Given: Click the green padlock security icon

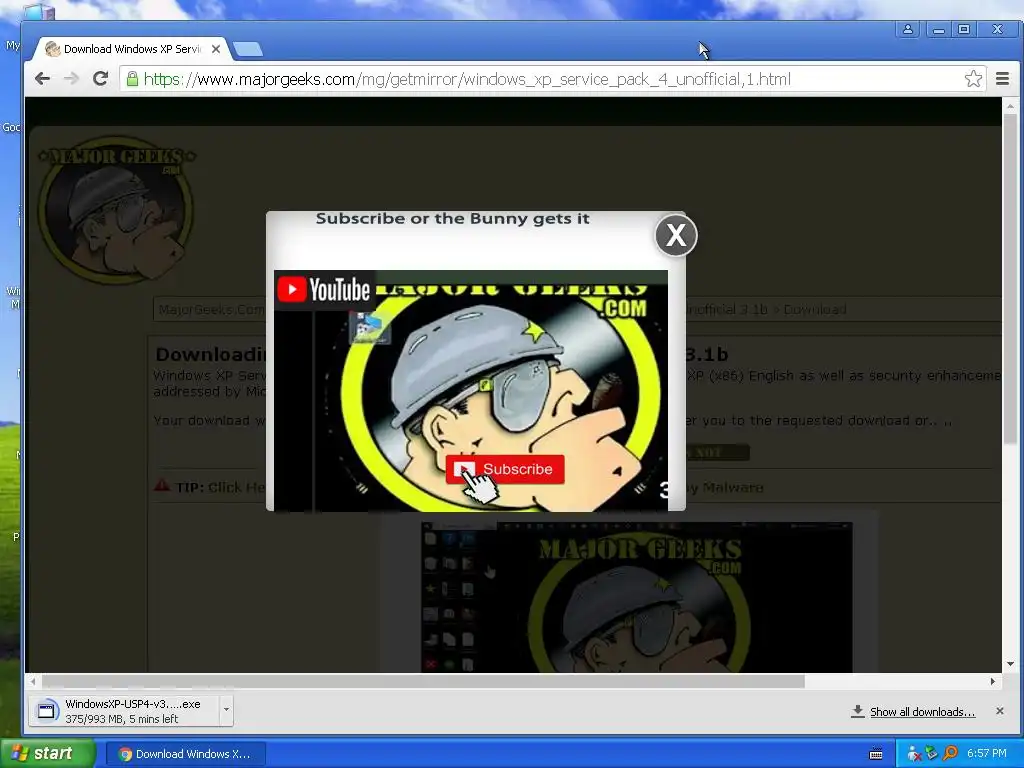Looking at the screenshot, I should pyautogui.click(x=132, y=79).
